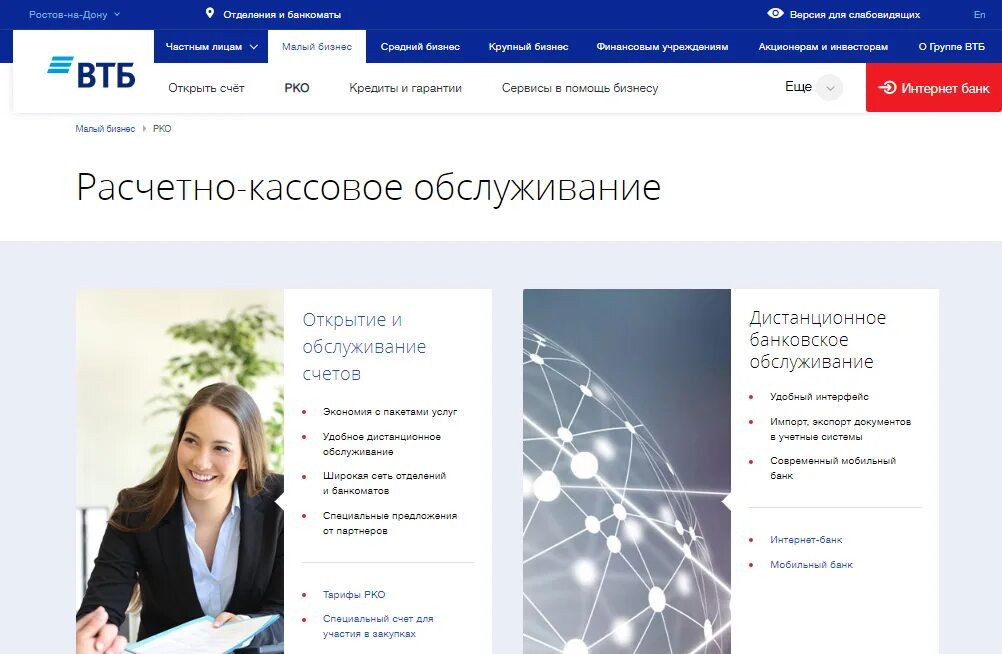This screenshot has width=1002, height=654.
Task: Click the Еще menu label
Action: point(798,87)
